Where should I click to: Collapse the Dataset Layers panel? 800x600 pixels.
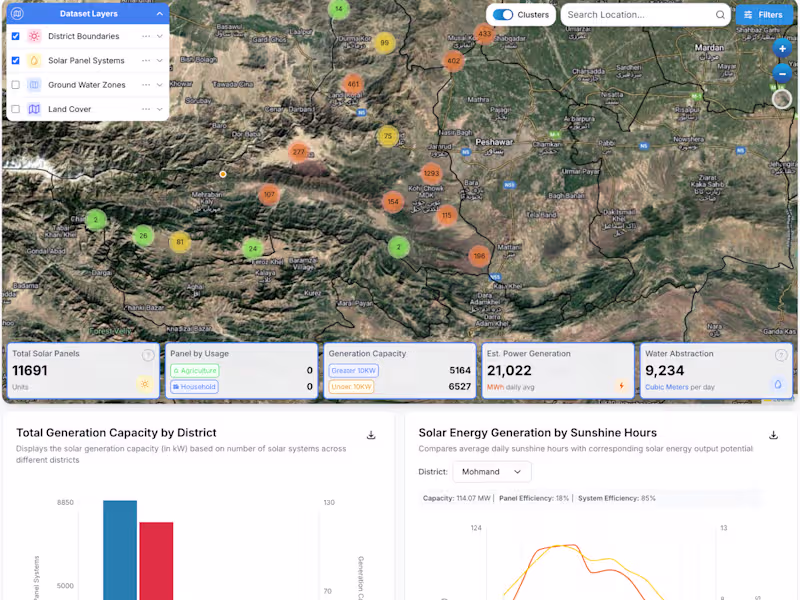pos(160,14)
